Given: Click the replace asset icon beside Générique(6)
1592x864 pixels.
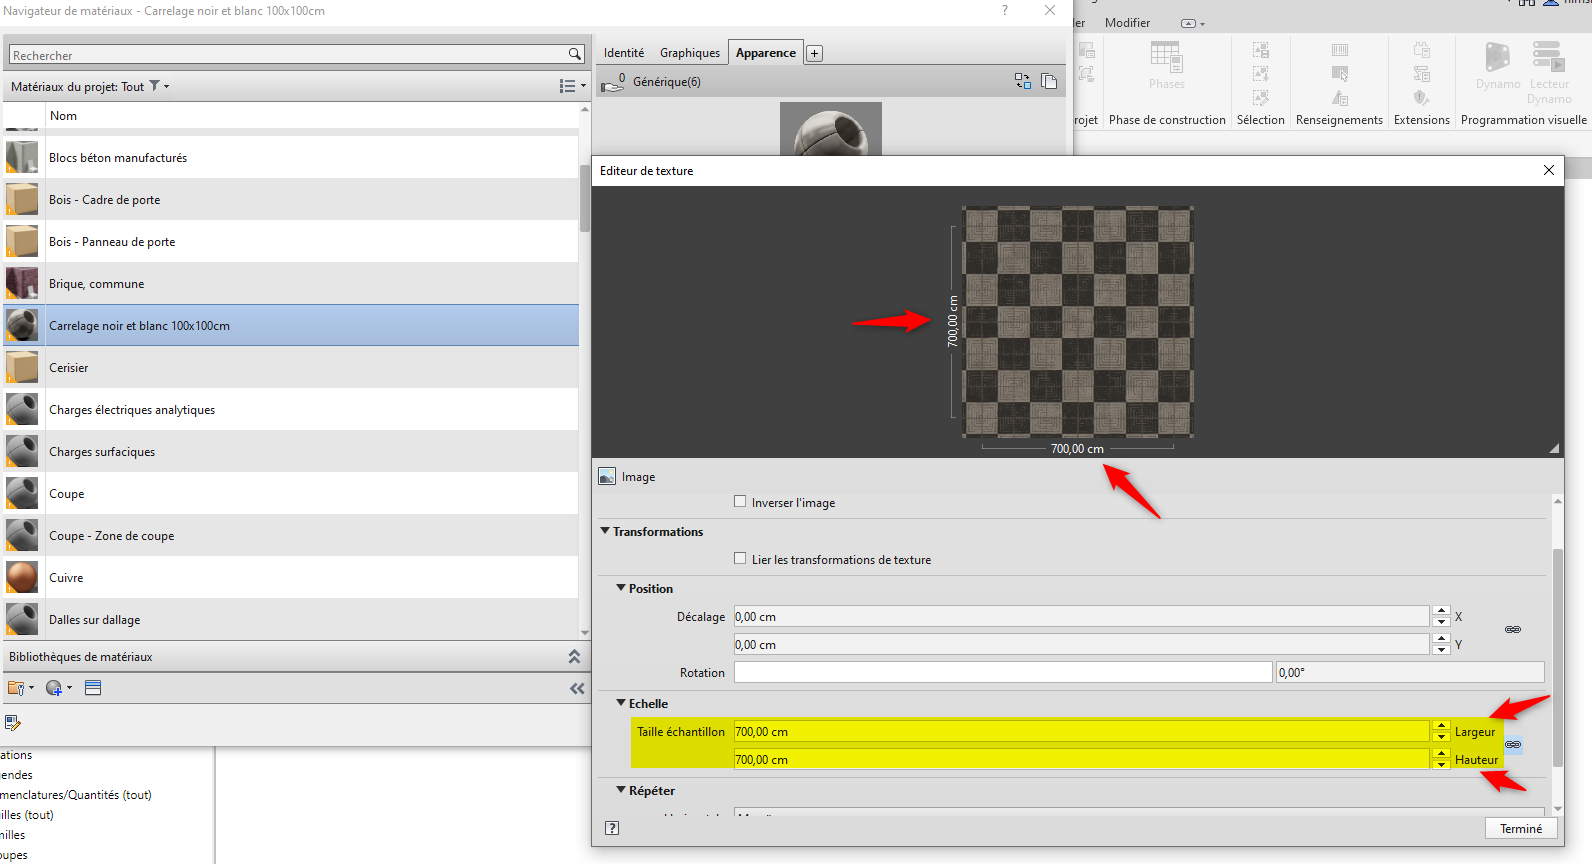Looking at the screenshot, I should click(x=1022, y=81).
